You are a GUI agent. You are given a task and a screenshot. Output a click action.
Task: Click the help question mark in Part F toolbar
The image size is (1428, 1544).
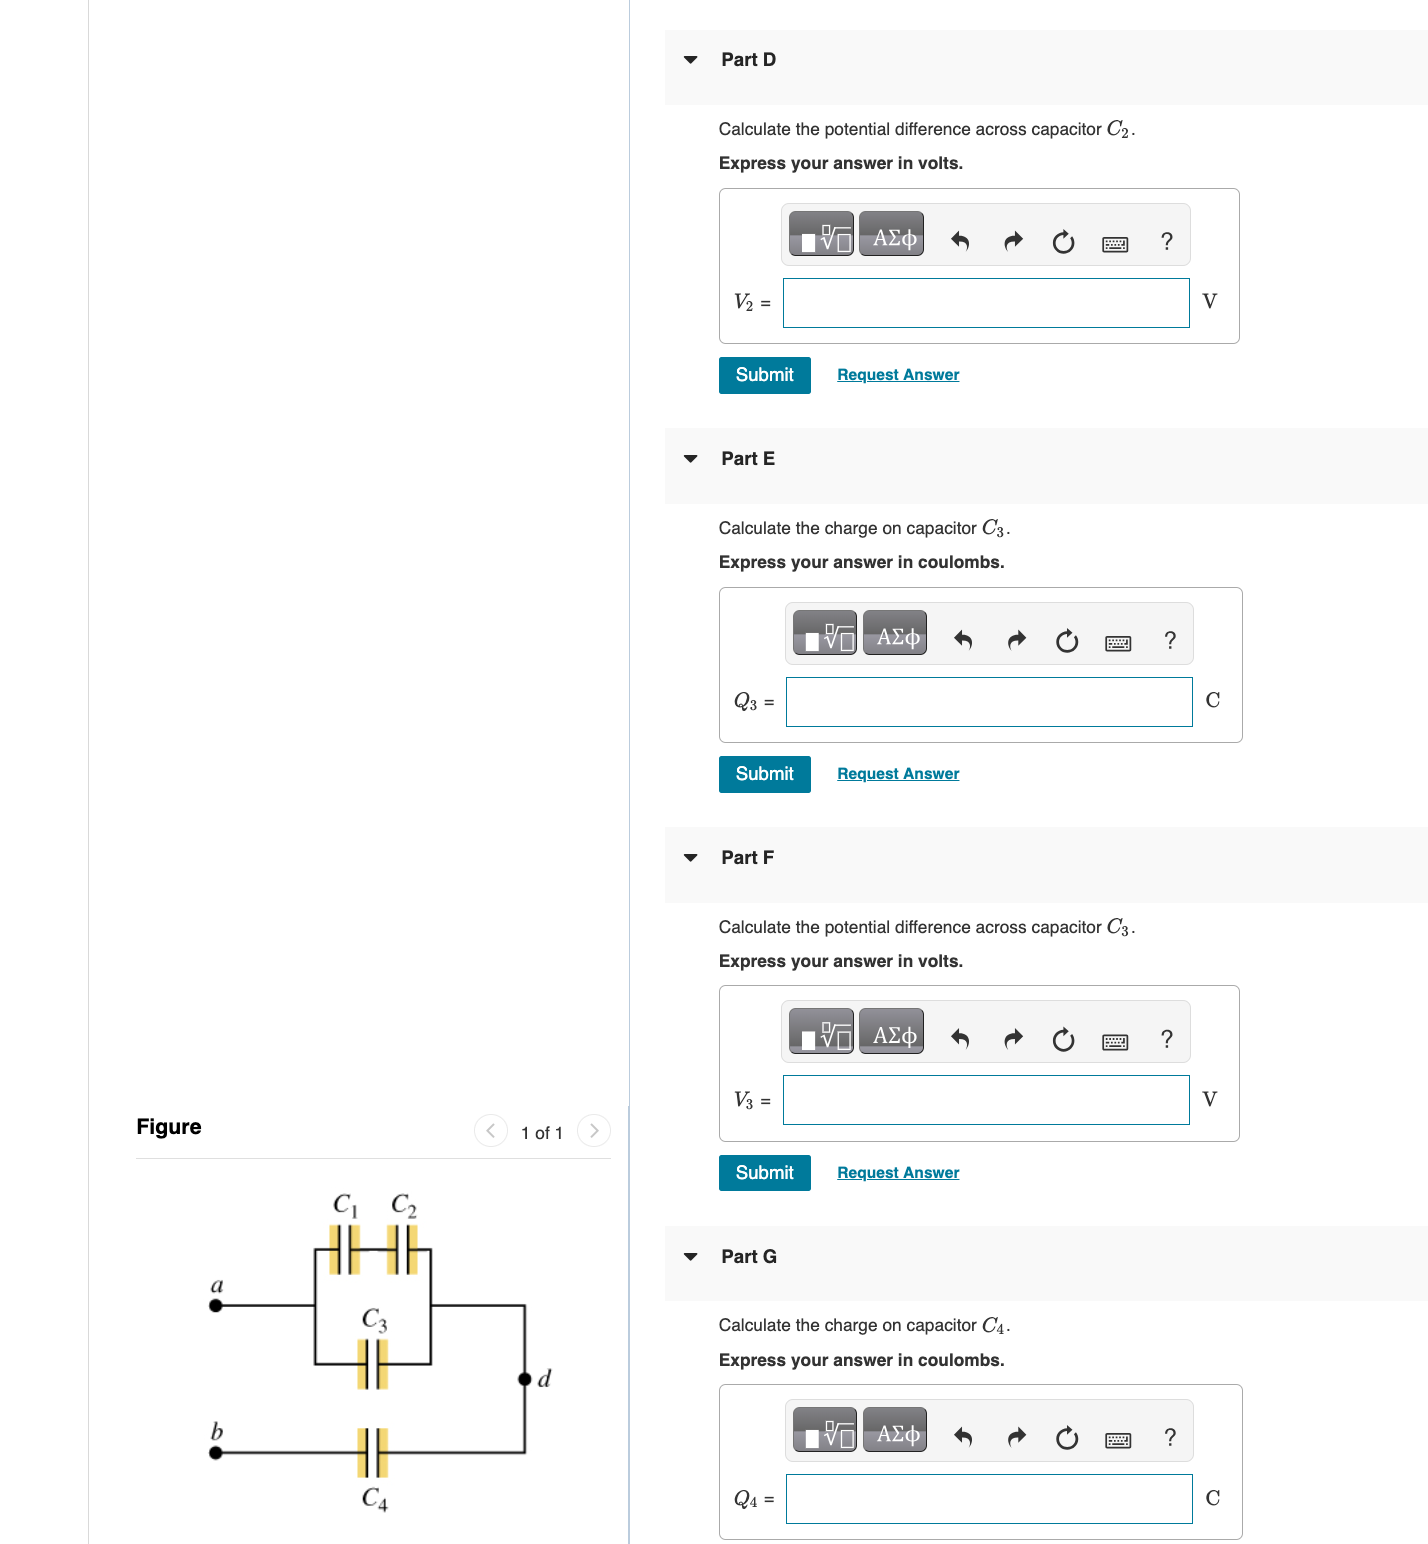pos(1166,1039)
